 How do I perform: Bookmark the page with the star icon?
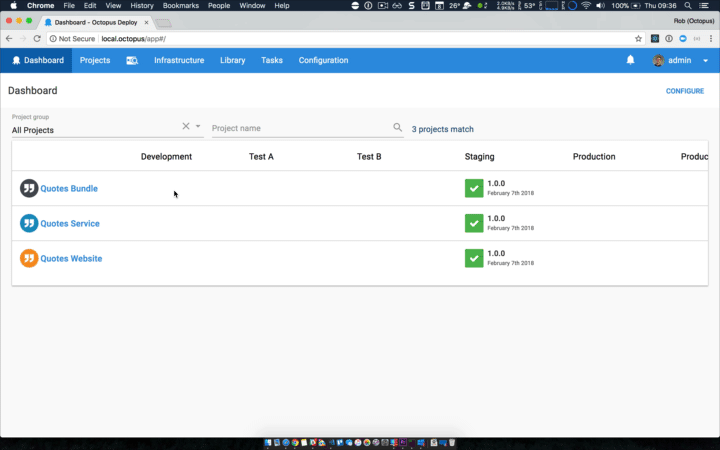tap(638, 39)
